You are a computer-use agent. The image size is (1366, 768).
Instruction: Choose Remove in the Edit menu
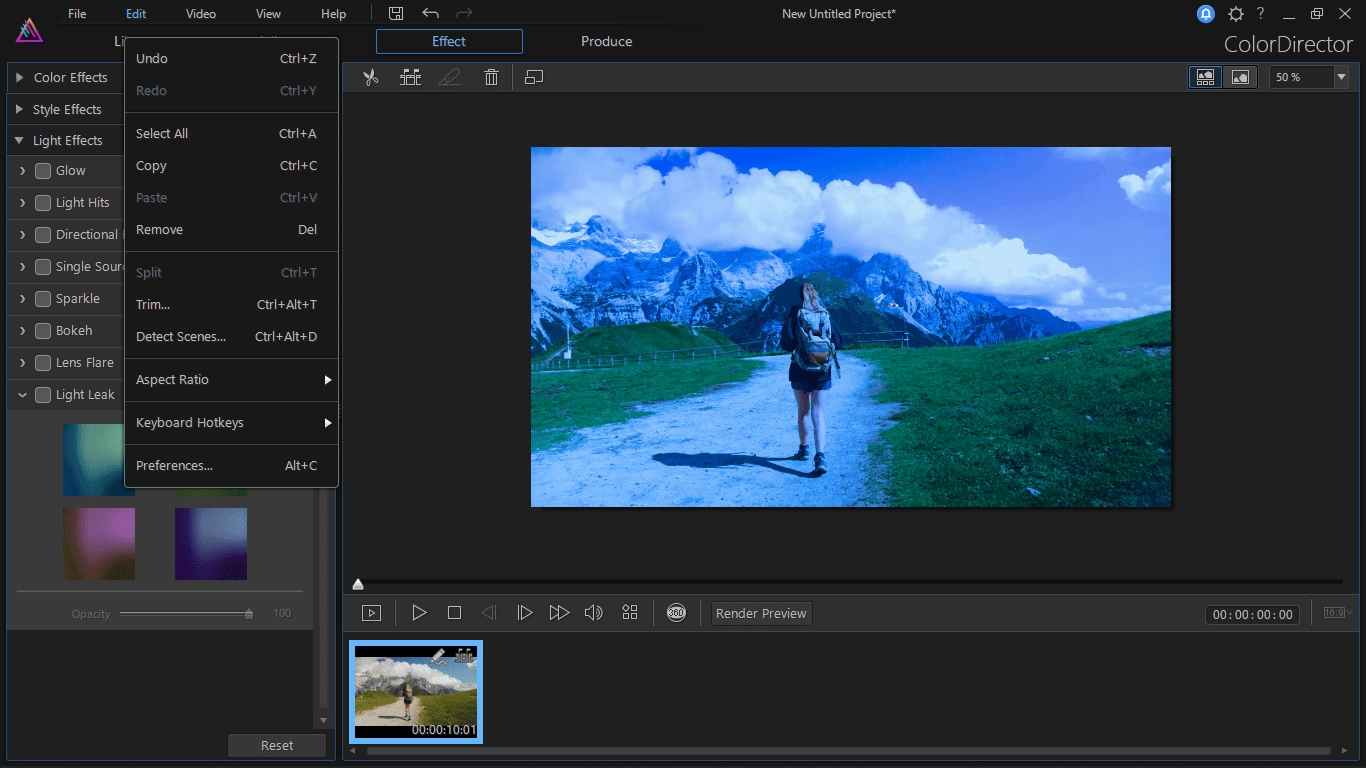[231, 230]
